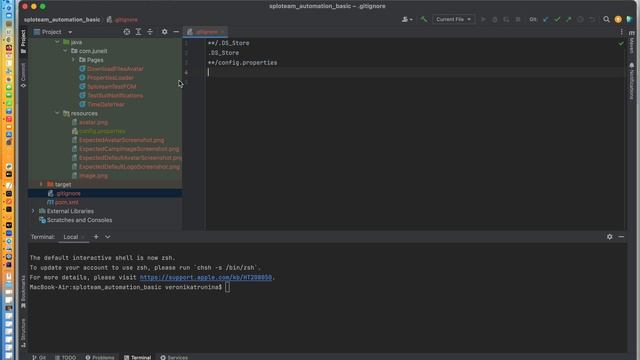This screenshot has width=640, height=360.
Task: Click the Git history clock icon
Action: 580,19
